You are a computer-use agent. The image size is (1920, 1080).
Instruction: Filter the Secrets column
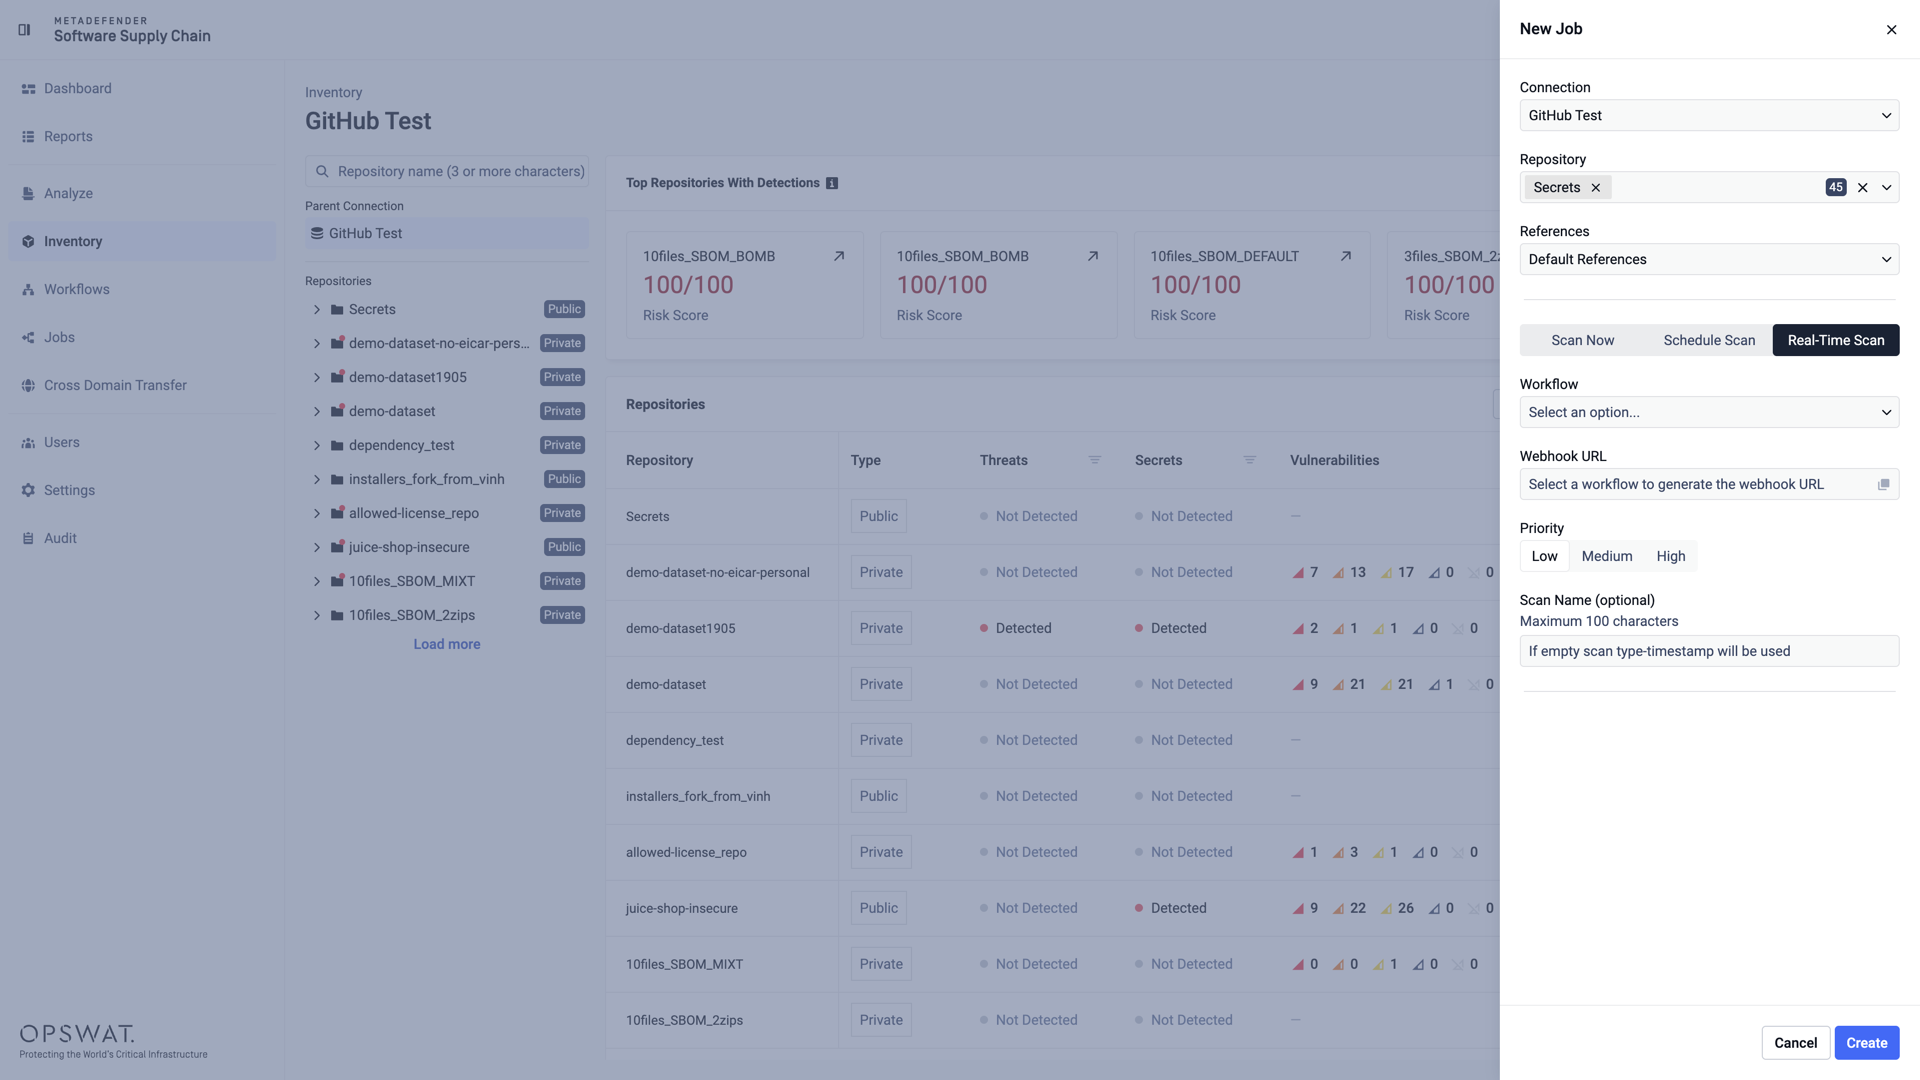(x=1250, y=460)
